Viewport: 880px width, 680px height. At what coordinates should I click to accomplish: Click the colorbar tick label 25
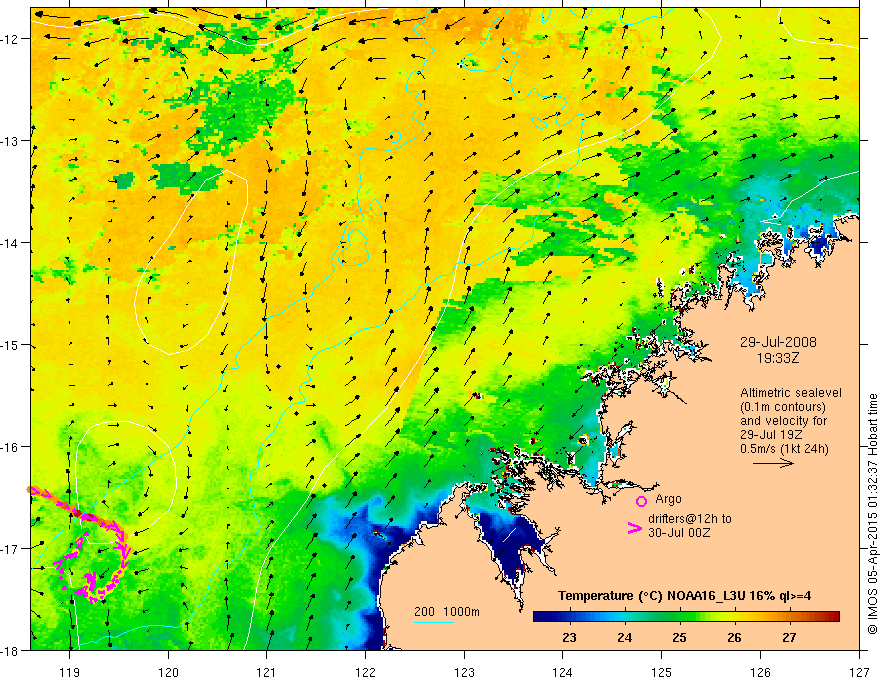pyautogui.click(x=679, y=638)
